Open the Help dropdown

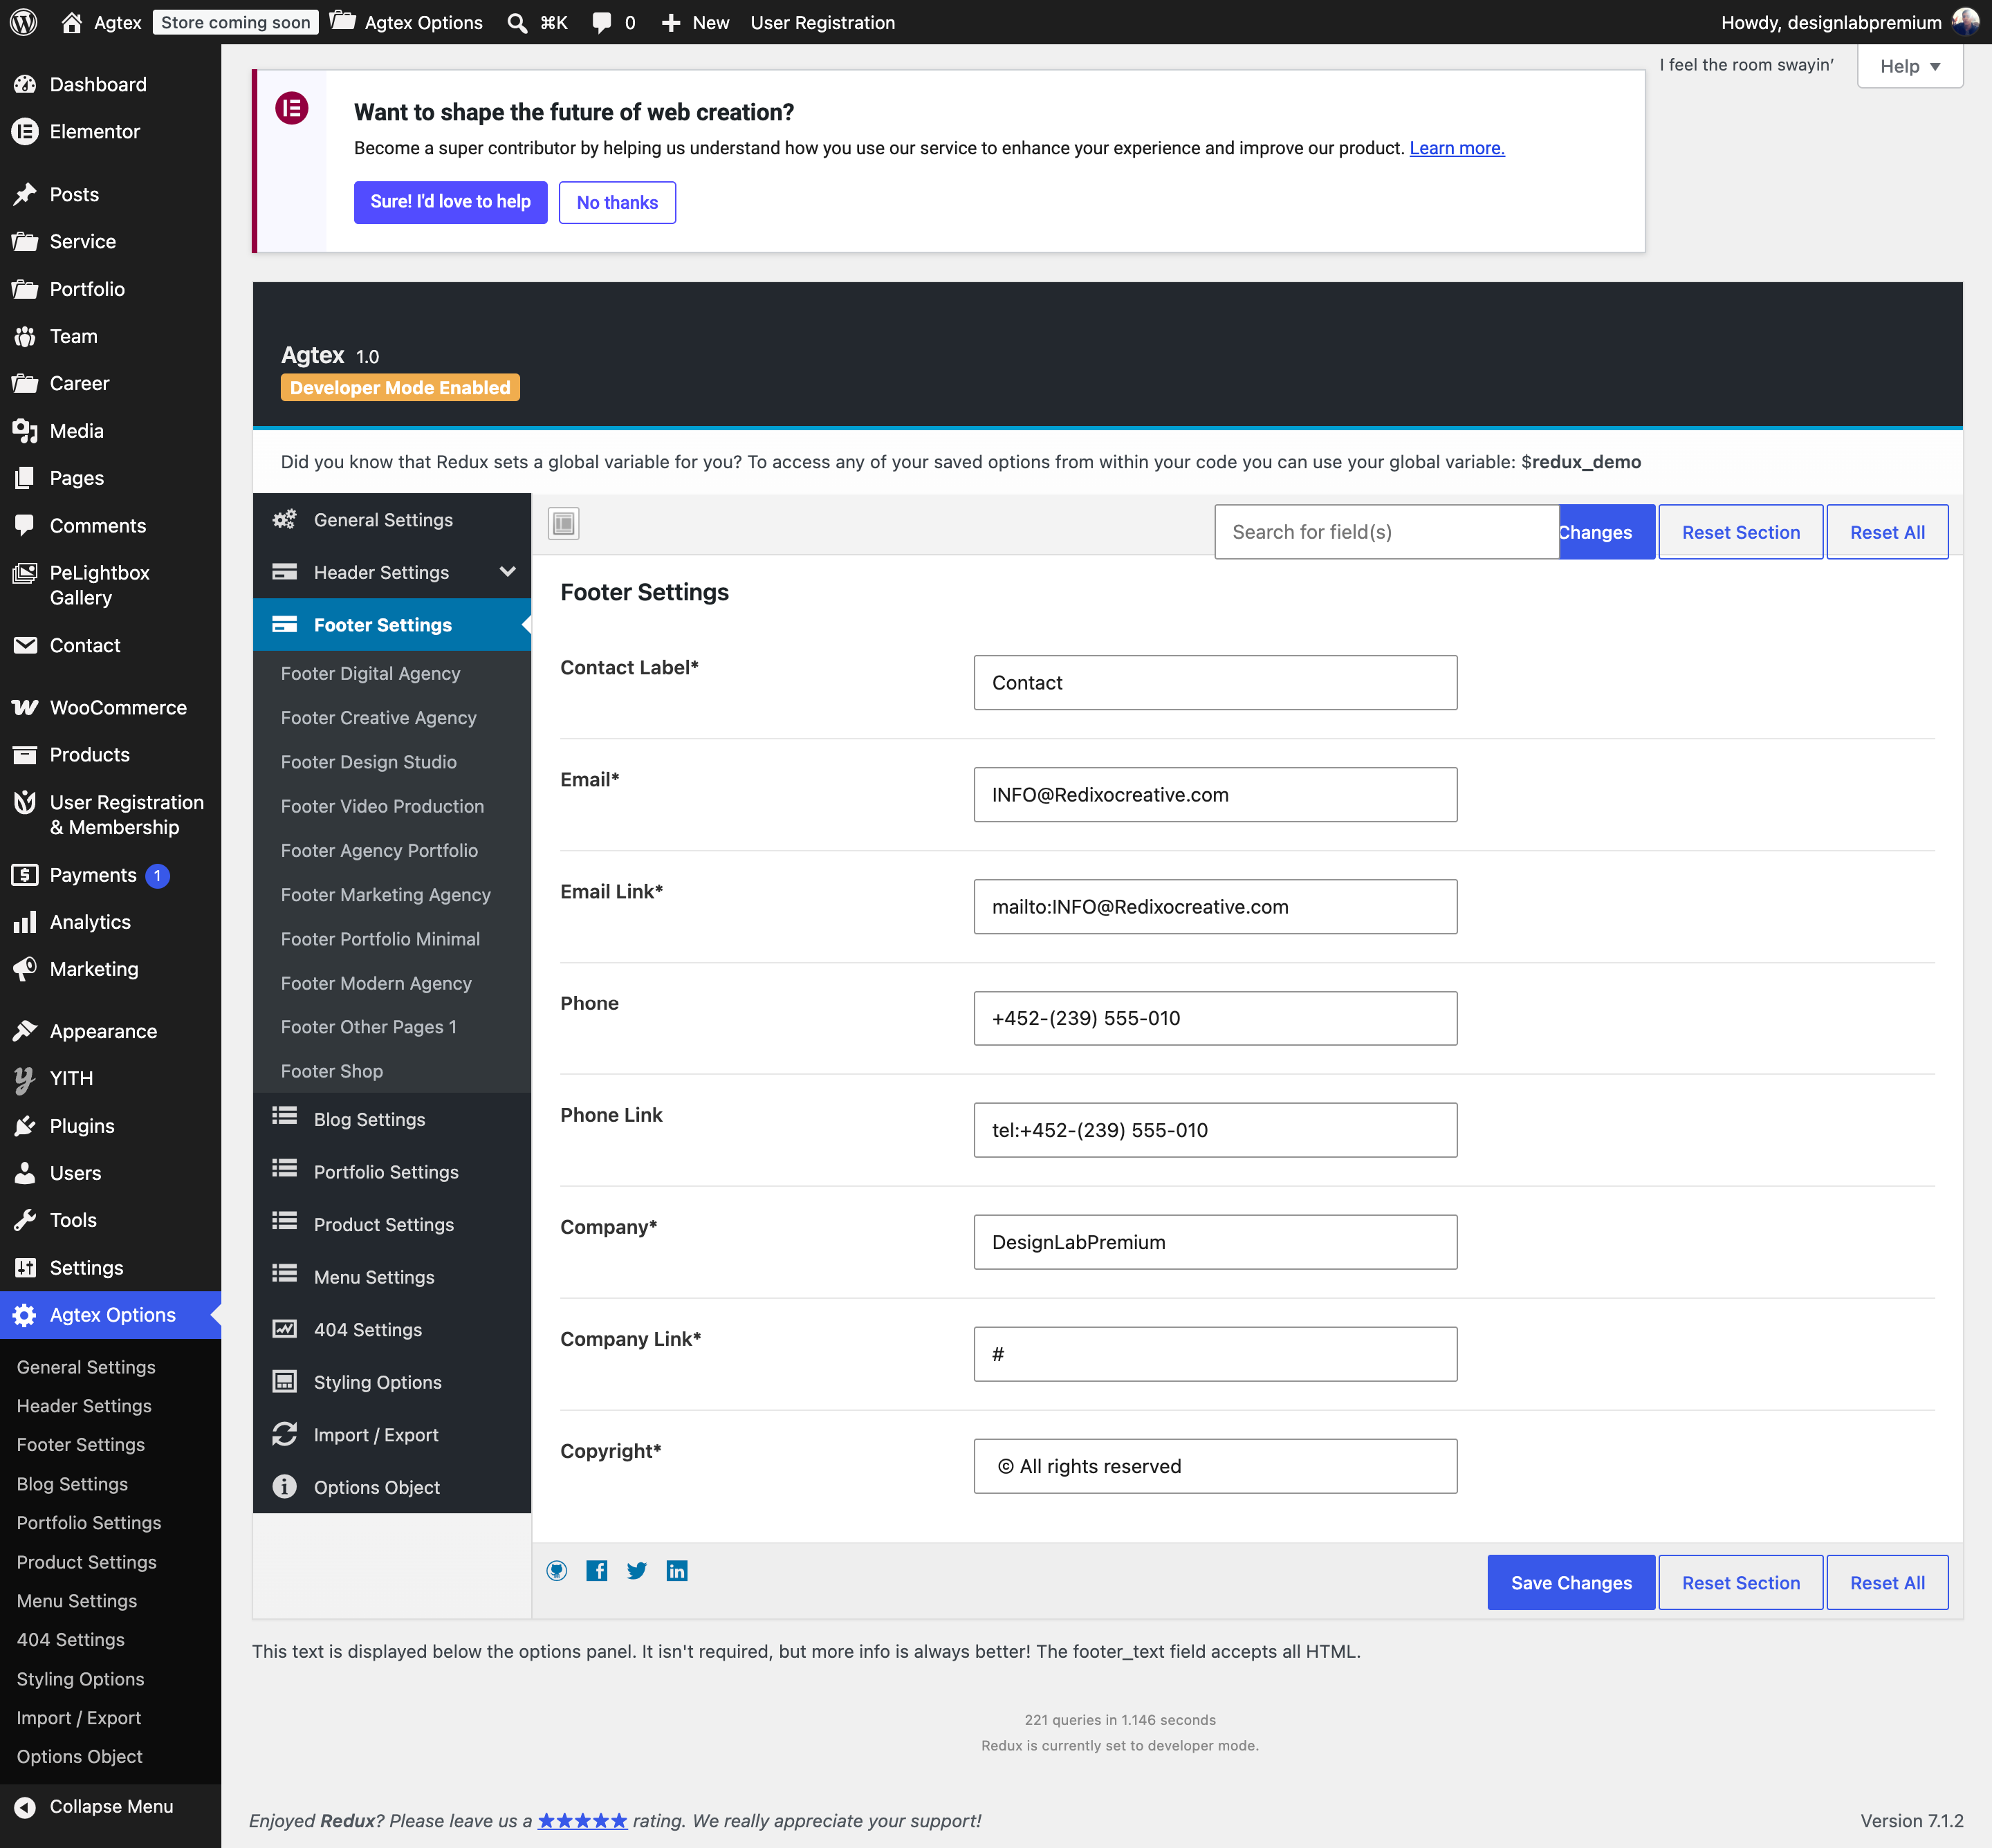click(x=1909, y=66)
